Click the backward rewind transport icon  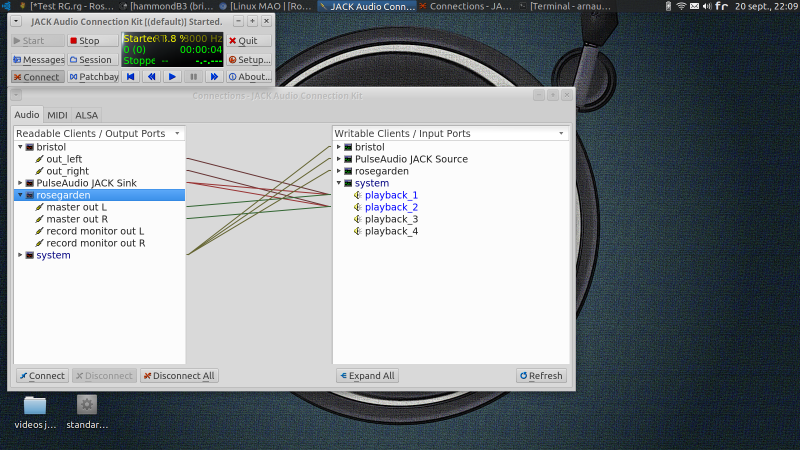coord(151,76)
